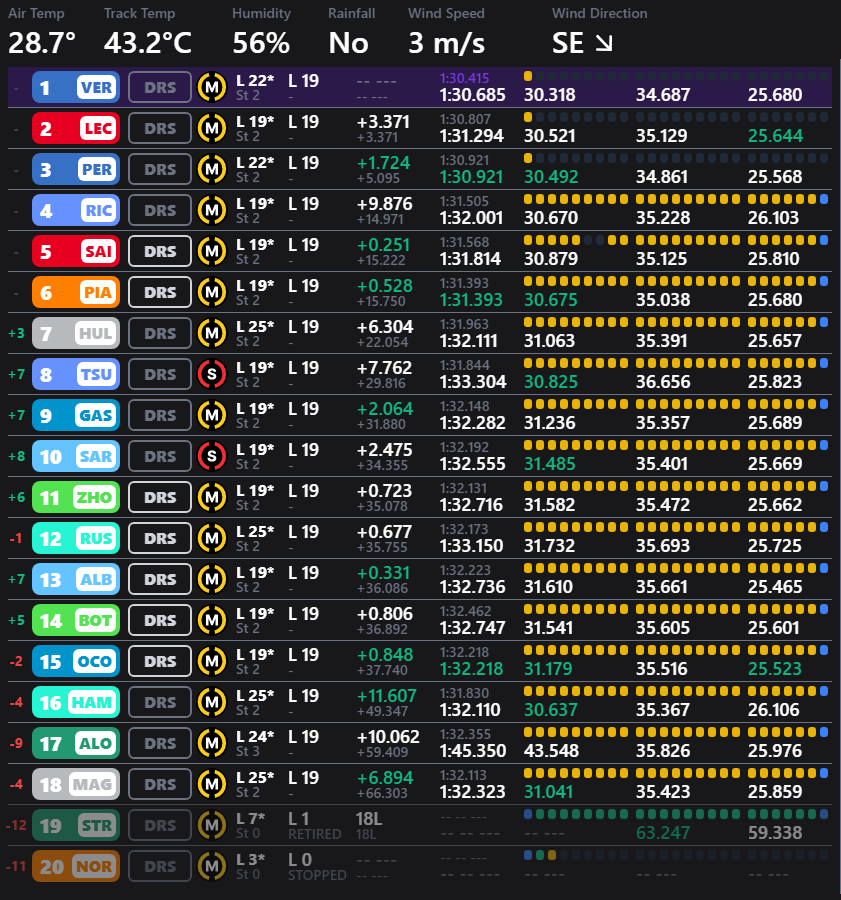Viewport: 841px width, 900px height.
Task: Click the medium tyre icon in OCO's row
Action: [x=212, y=661]
